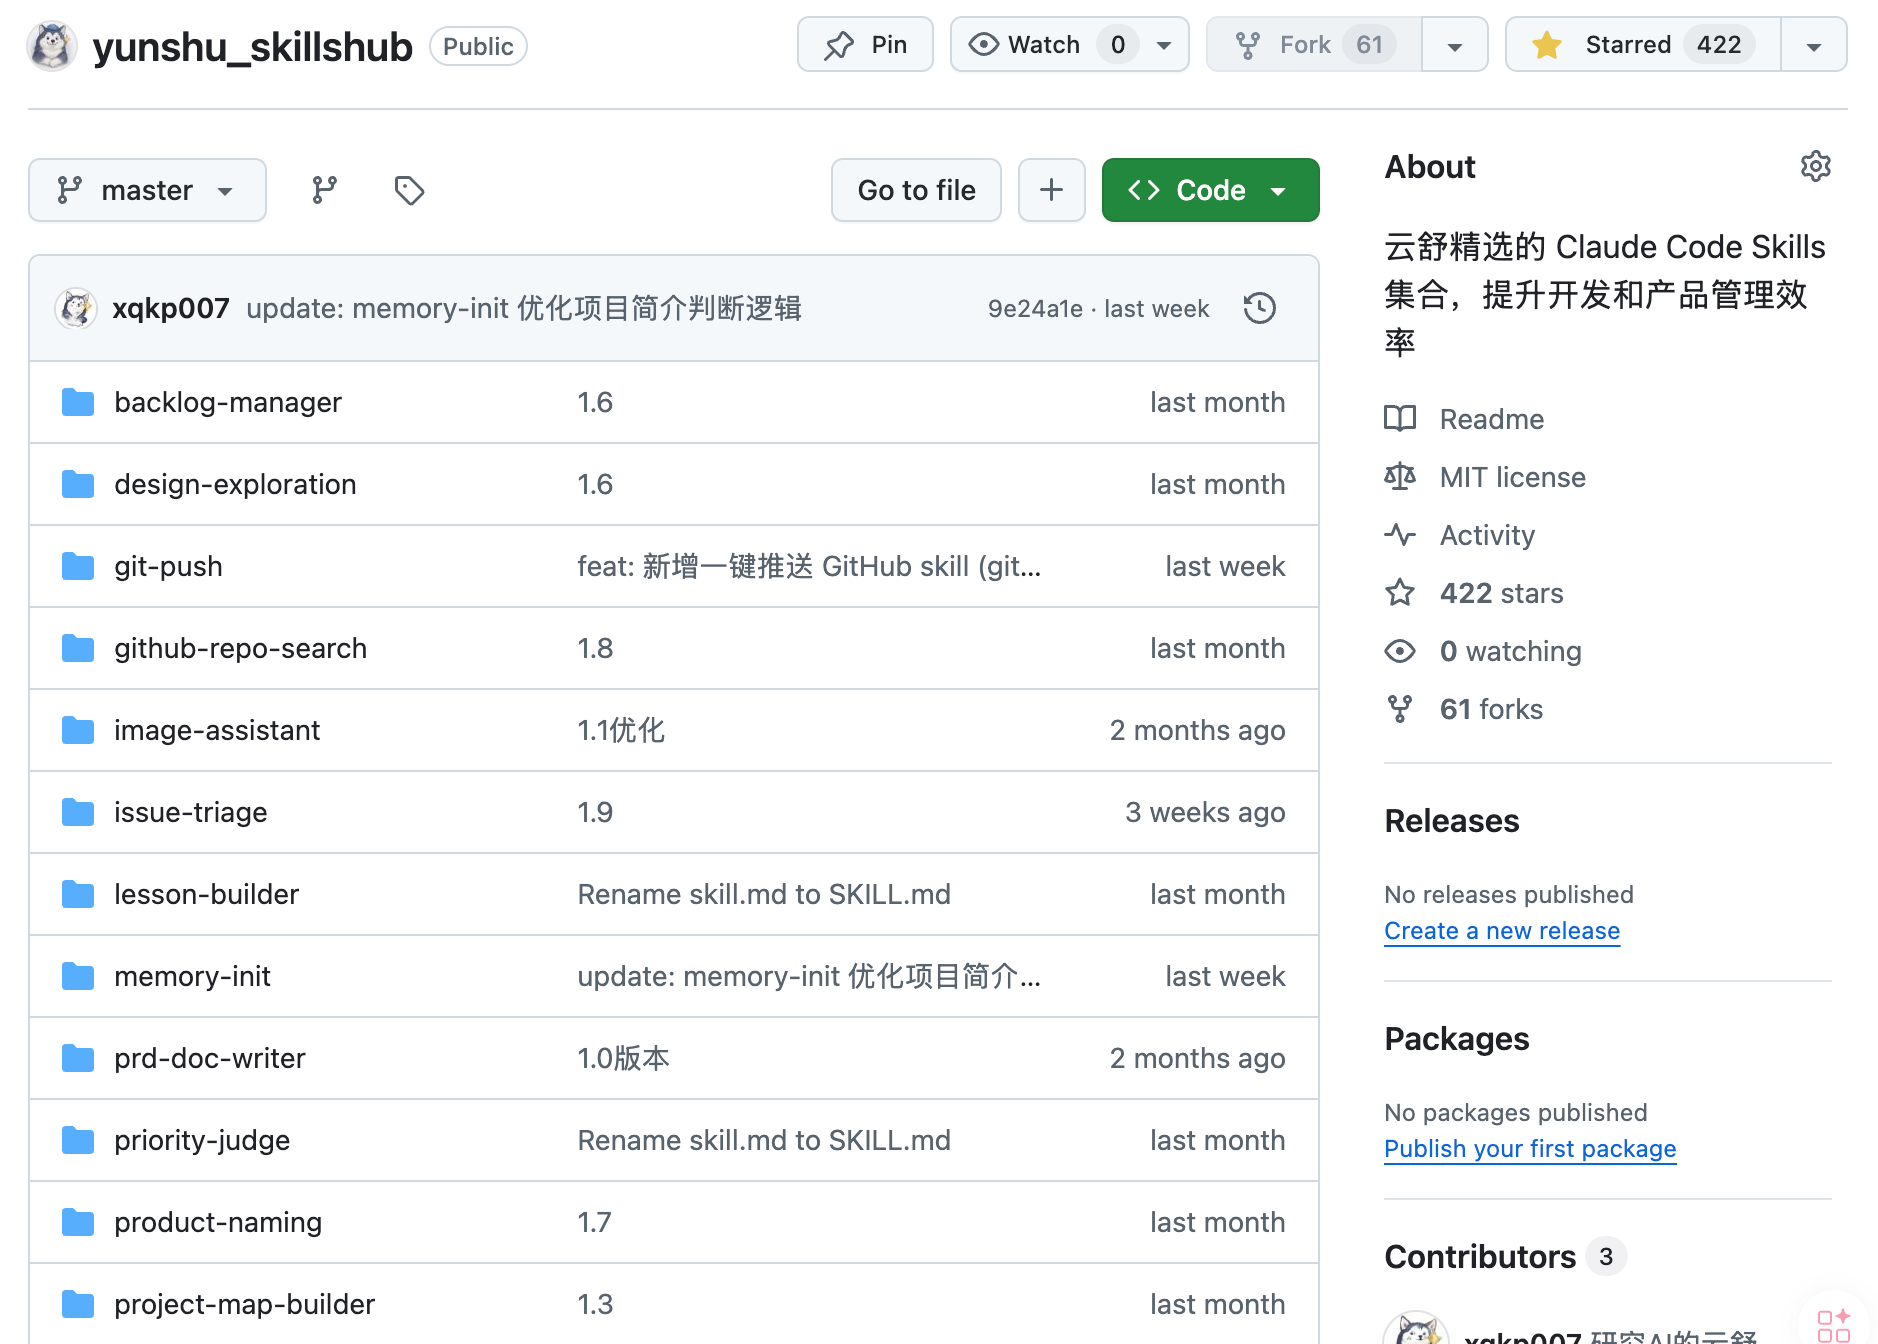Toggle Pin for this repository
Screen dimensions: 1878x1344
point(865,45)
